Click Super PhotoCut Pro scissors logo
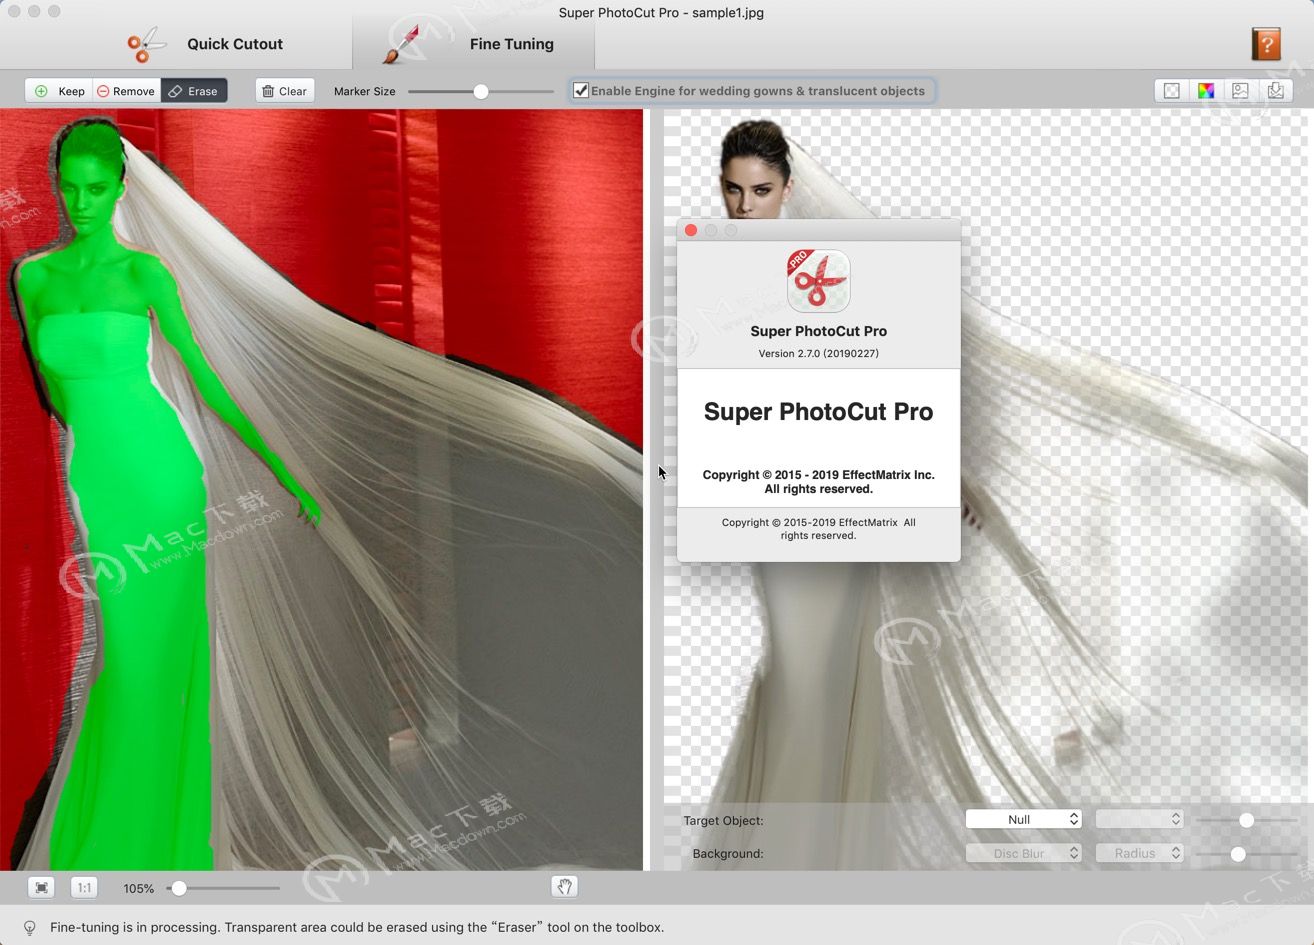The image size is (1314, 945). (x=818, y=281)
